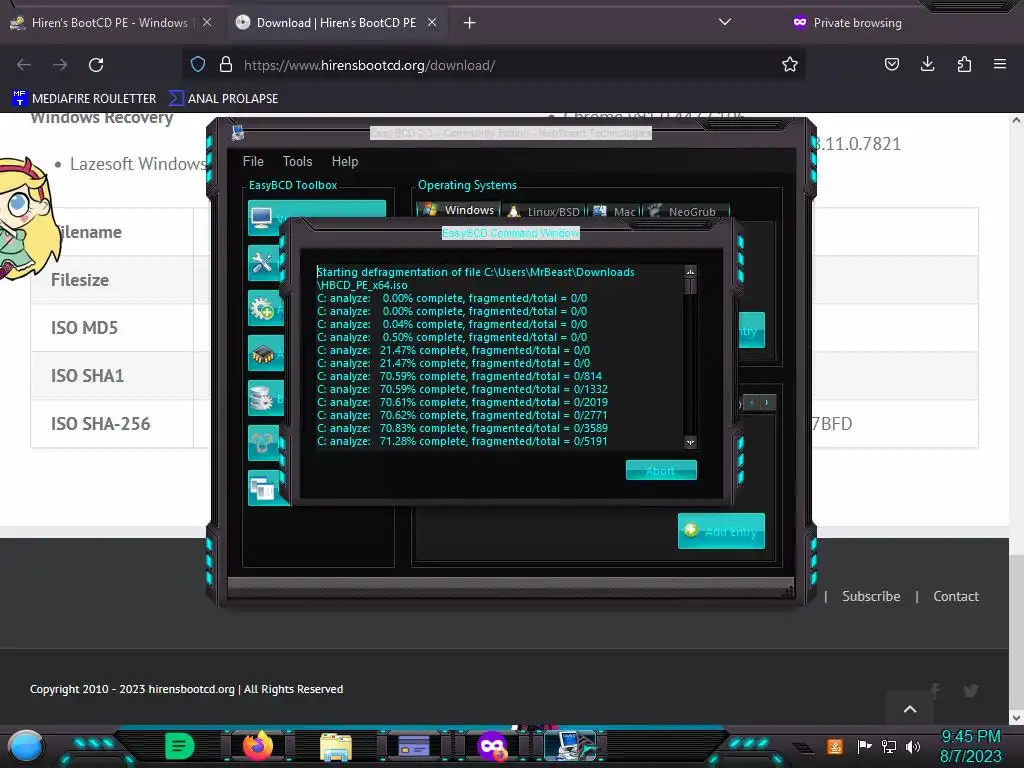Click the View Settings monitor icon in EasyBCD Toolbox
Image resolution: width=1024 pixels, height=768 pixels.
262,217
